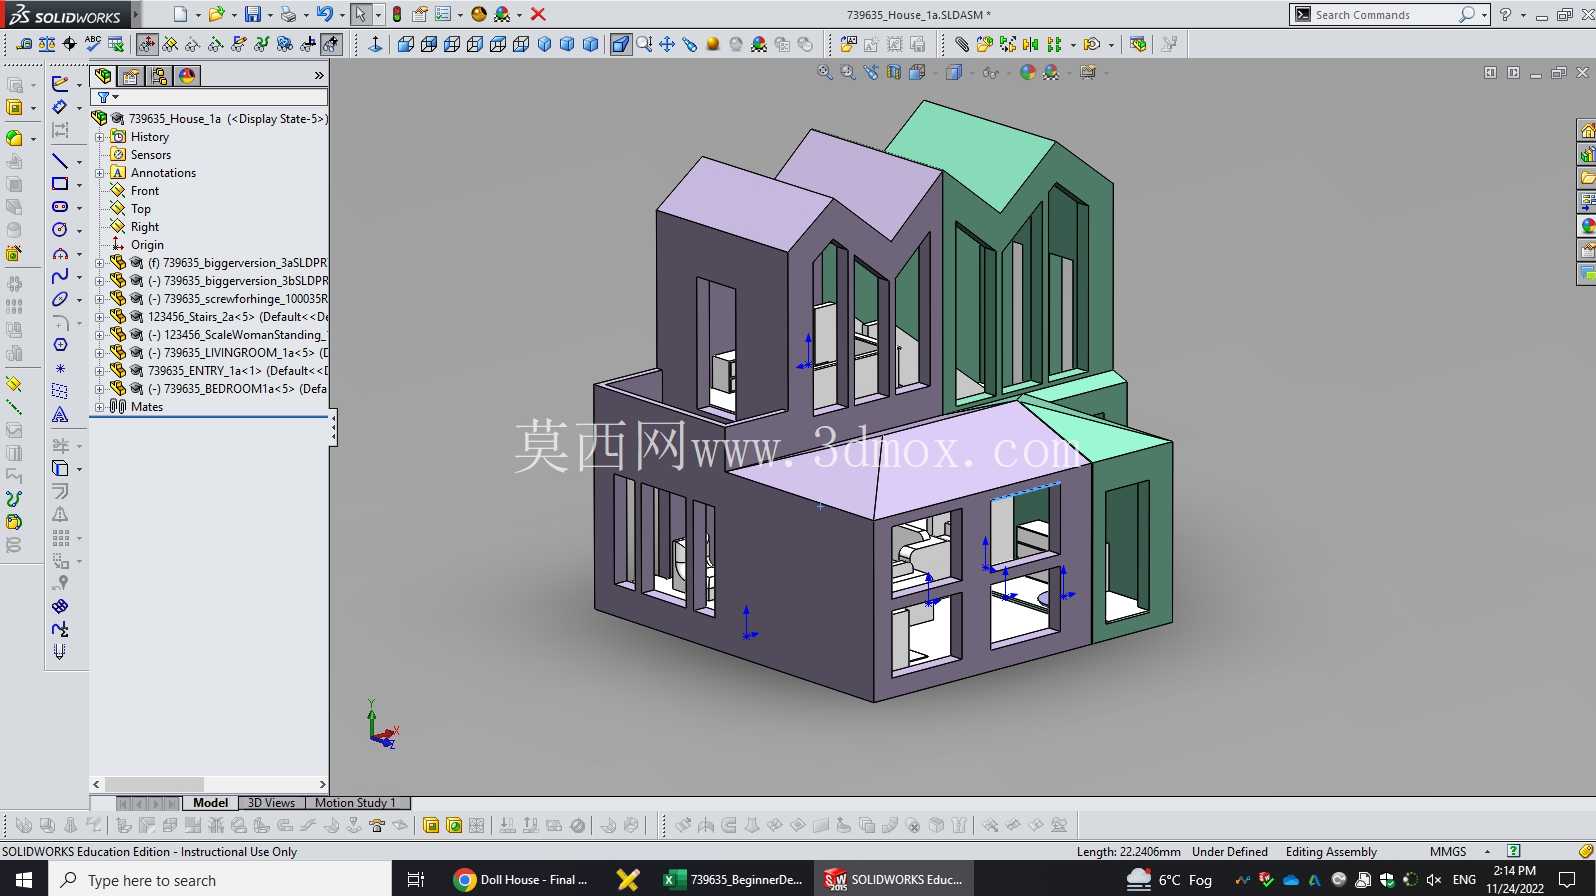Click the Normal To view icon
This screenshot has height=896, width=1596.
pyautogui.click(x=375, y=44)
